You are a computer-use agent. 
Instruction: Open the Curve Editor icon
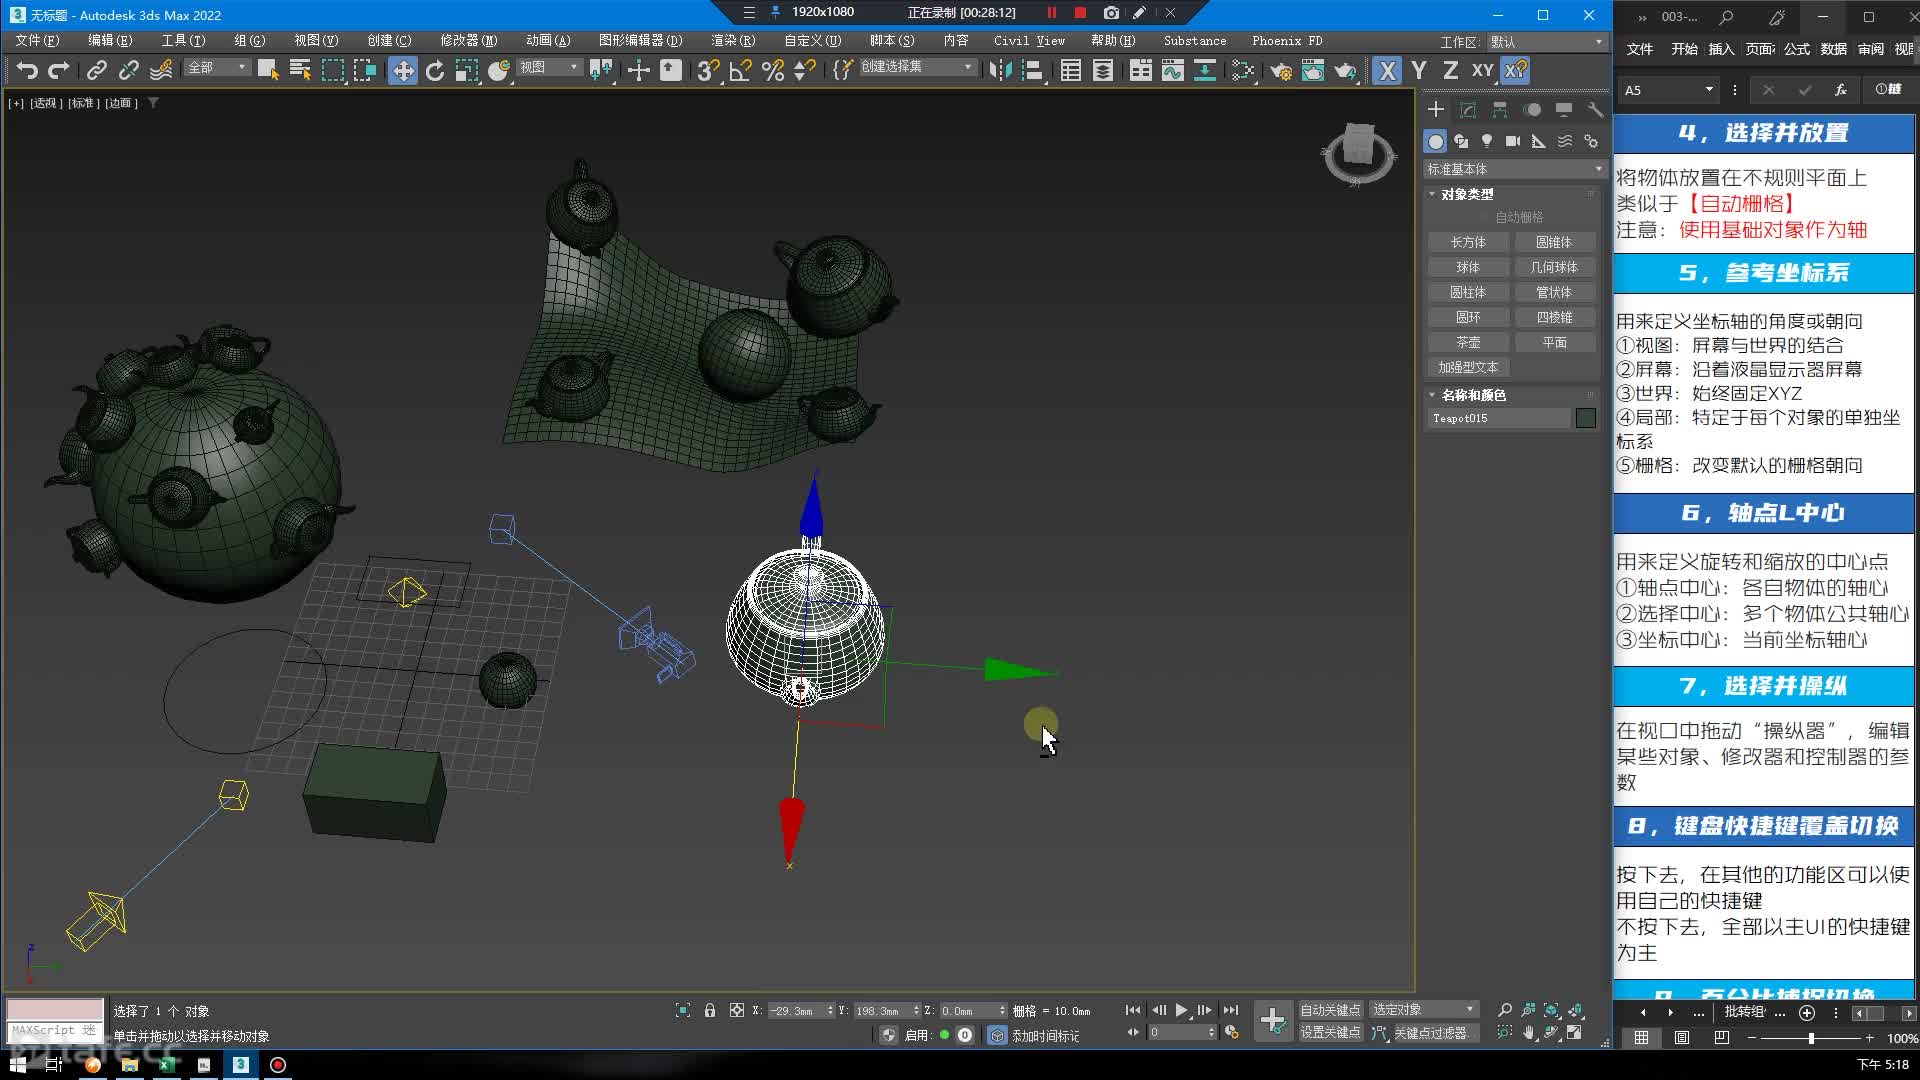1172,70
